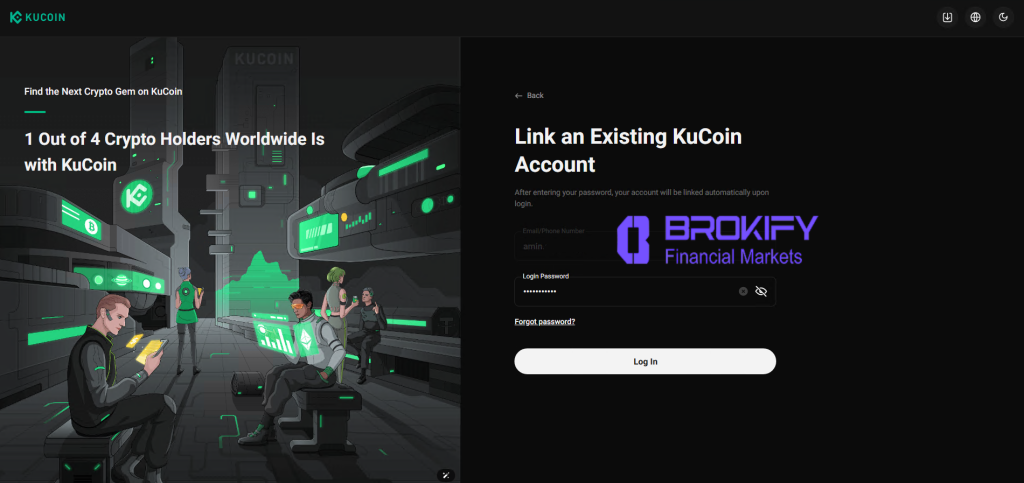
Task: Click the Link an Existing KuCoin Account heading
Action: tap(628, 150)
